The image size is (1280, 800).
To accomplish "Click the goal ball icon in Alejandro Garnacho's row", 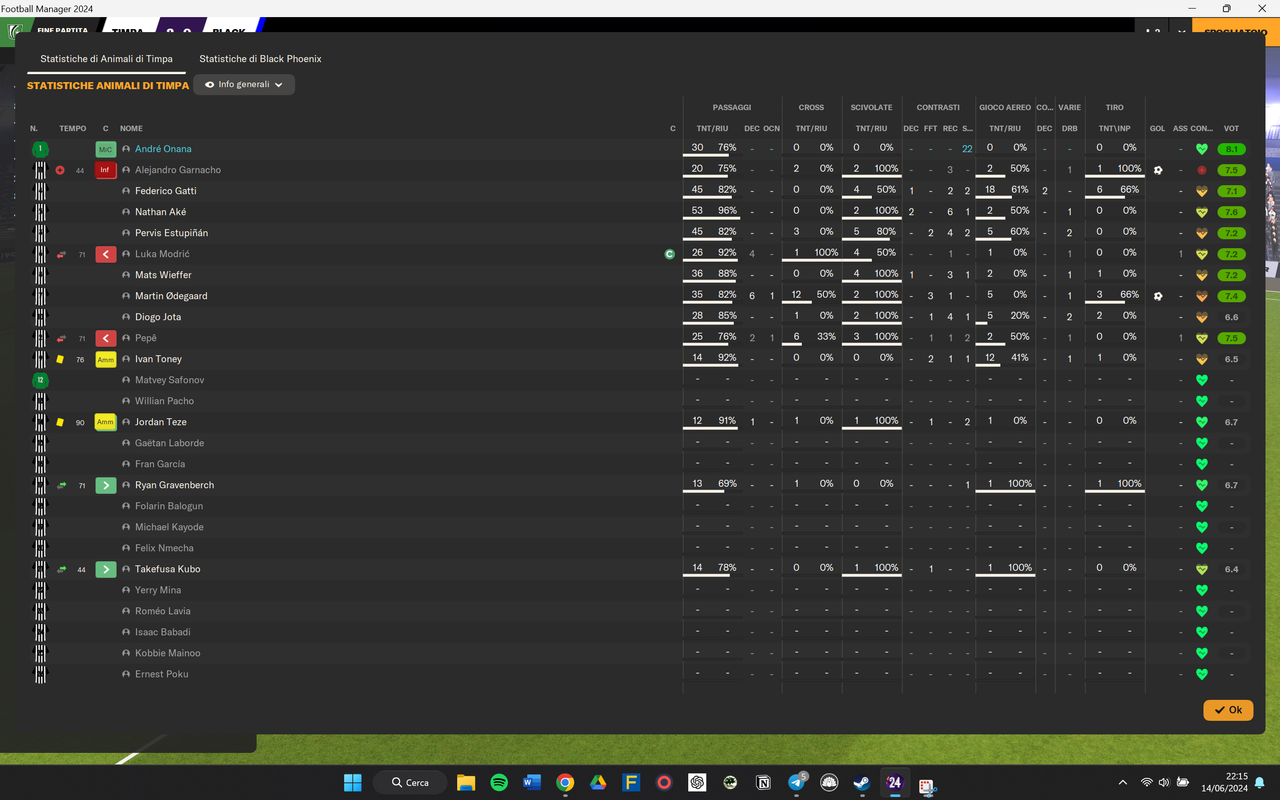I will tap(1158, 170).
